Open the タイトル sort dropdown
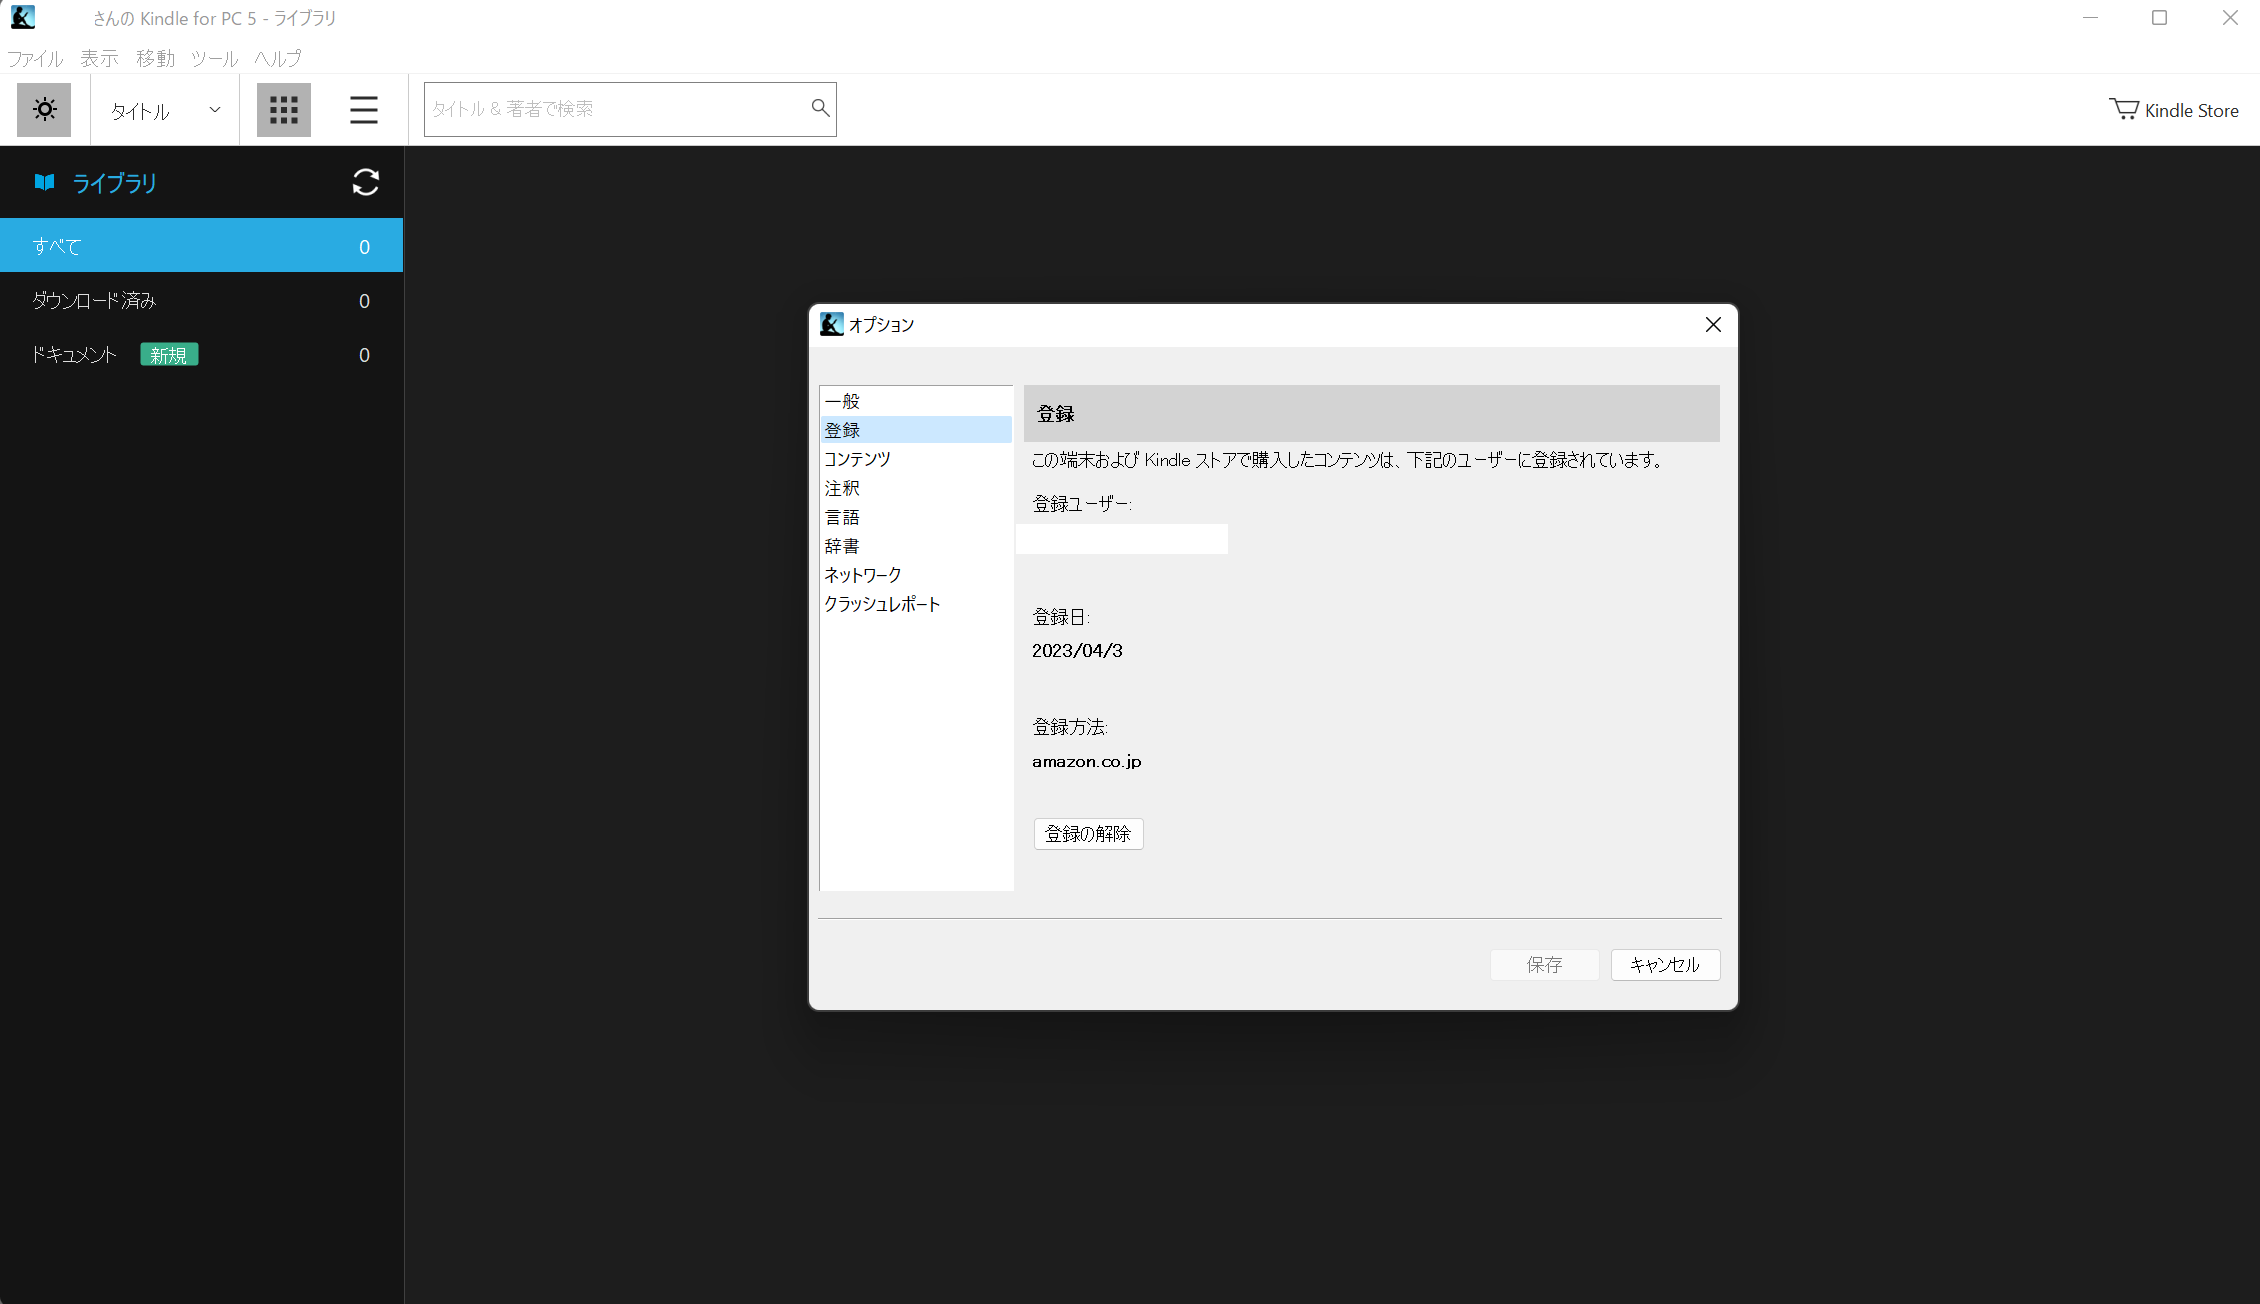This screenshot has height=1304, width=2260. [x=165, y=110]
